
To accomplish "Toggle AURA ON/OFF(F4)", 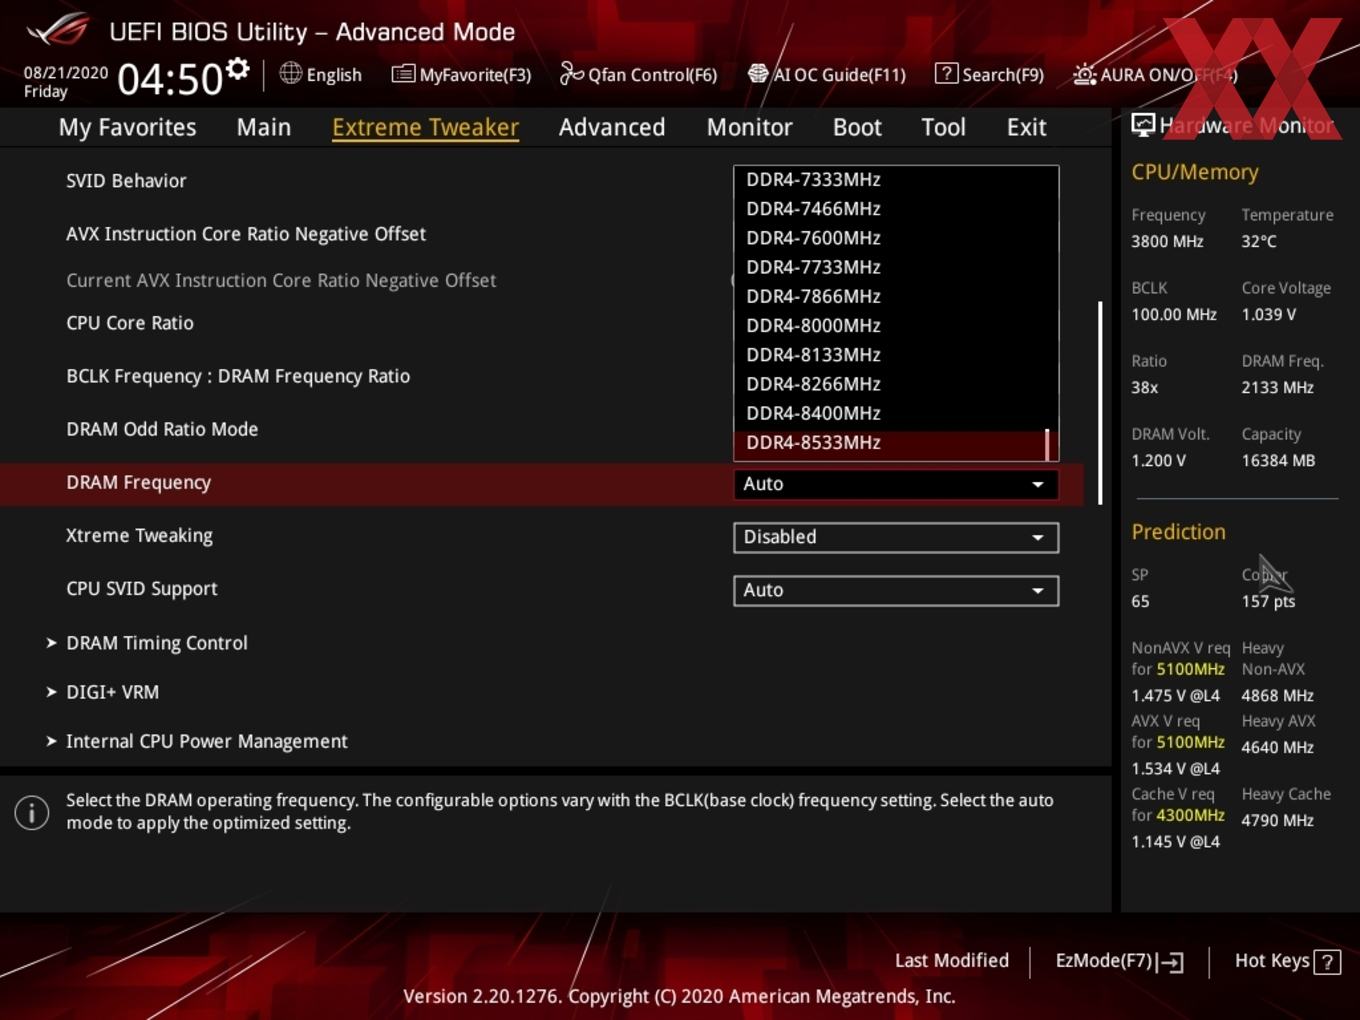I will tap(1155, 74).
